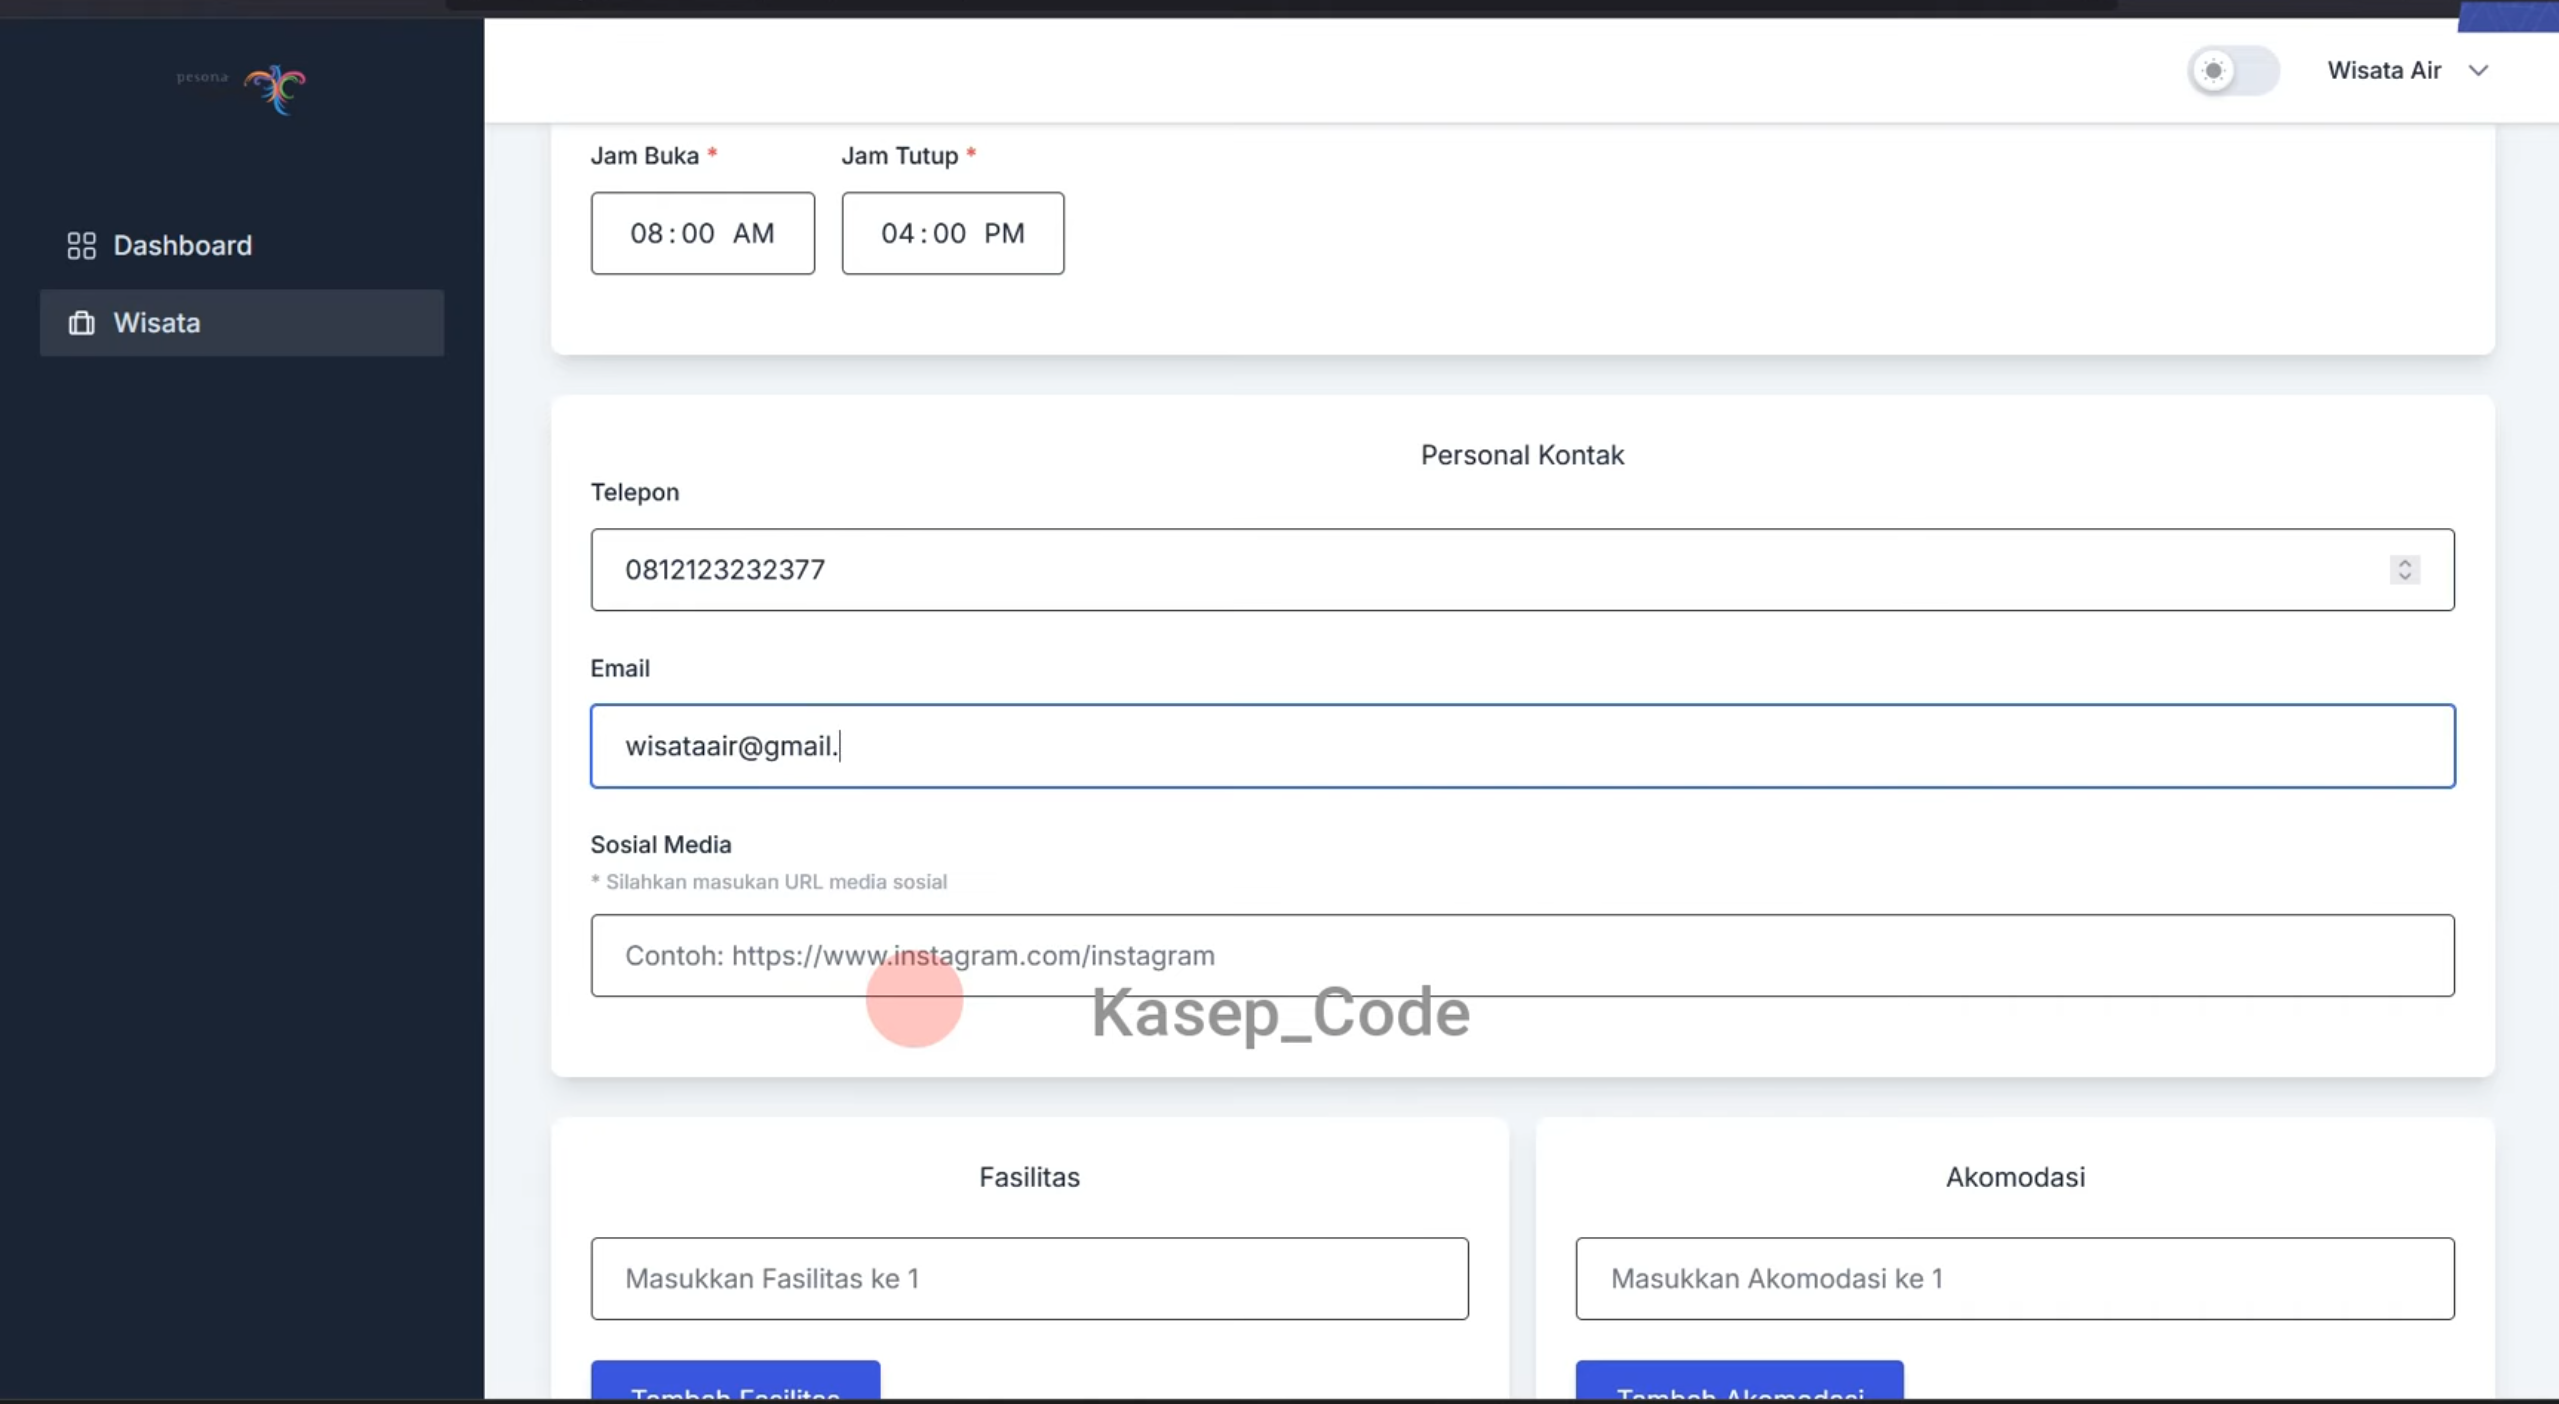Click the Masukkan Akomodasi ke 1 field
2559x1404 pixels.
pyautogui.click(x=2015, y=1279)
